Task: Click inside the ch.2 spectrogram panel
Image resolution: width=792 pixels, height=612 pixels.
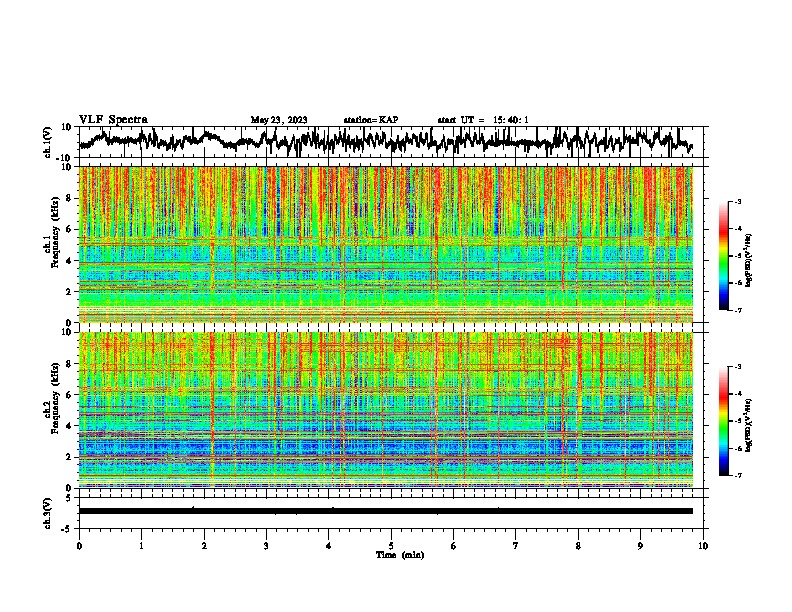Action: [386, 410]
